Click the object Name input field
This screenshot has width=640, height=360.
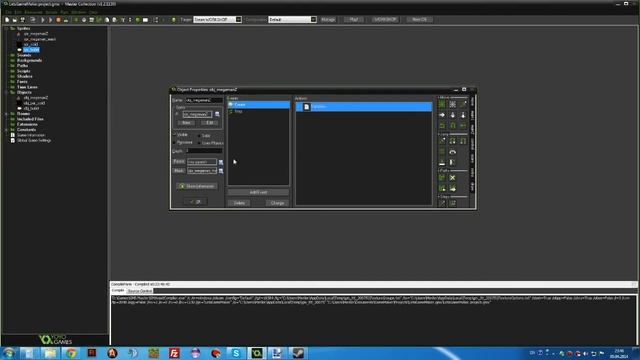click(204, 100)
